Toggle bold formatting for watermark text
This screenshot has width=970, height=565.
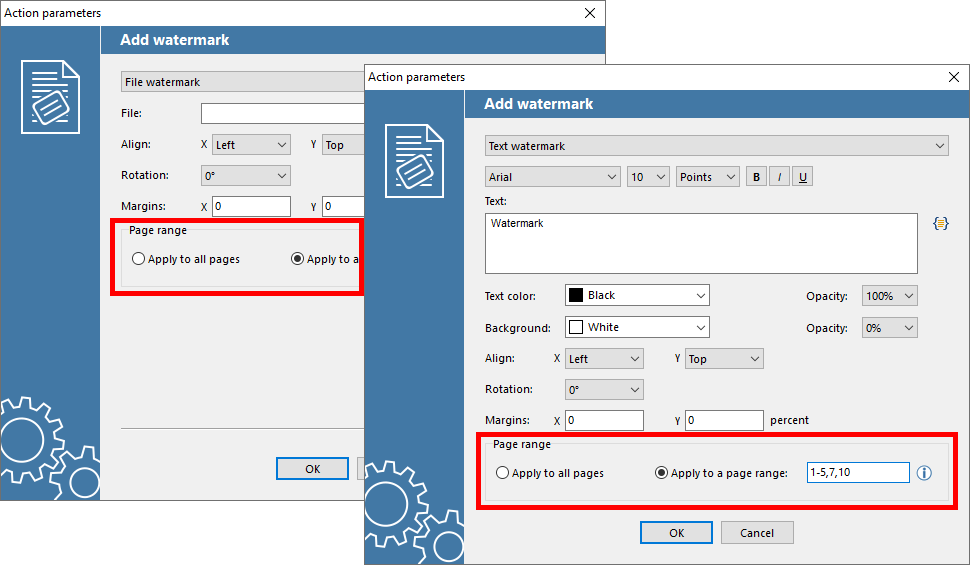click(x=756, y=177)
